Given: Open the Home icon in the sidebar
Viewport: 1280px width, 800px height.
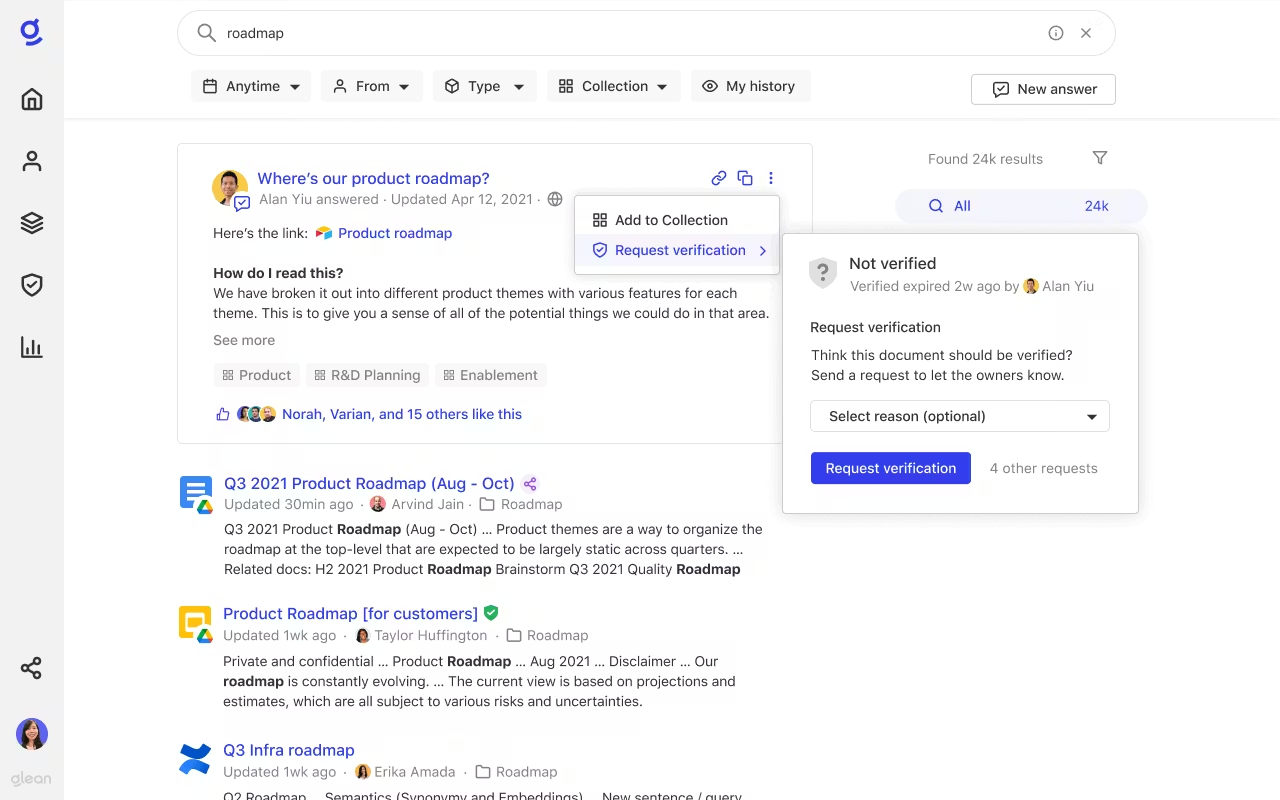Looking at the screenshot, I should (x=31, y=99).
